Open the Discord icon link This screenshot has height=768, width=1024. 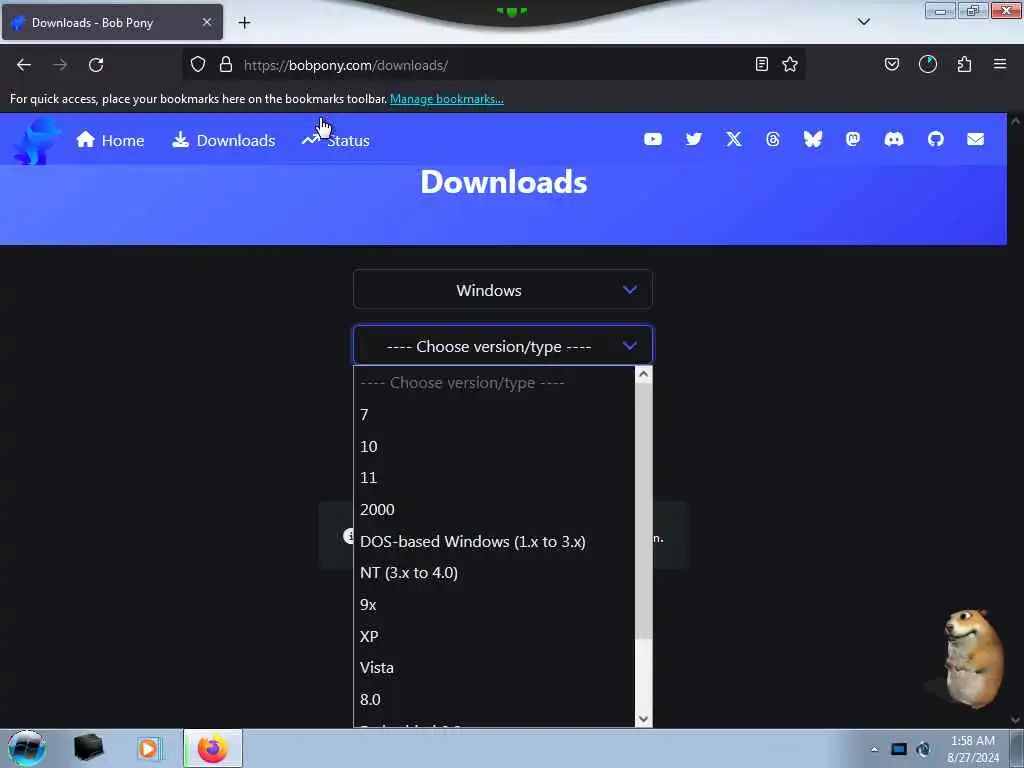pos(893,139)
